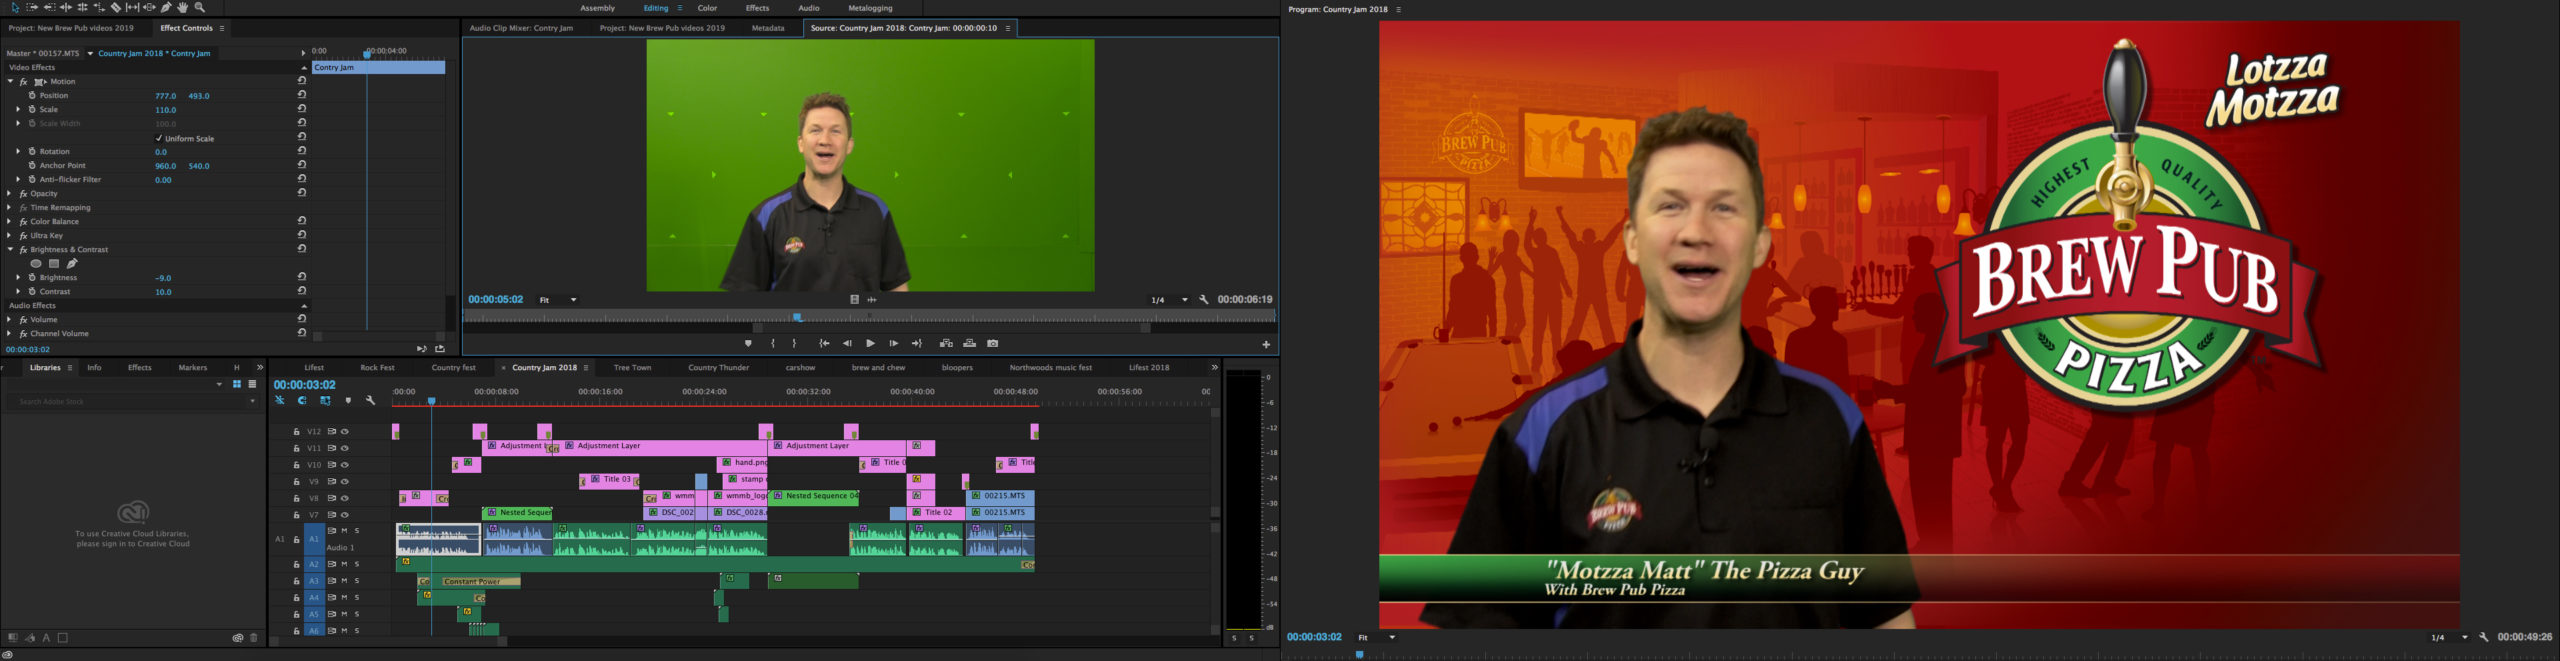Open Source monitor button editor plus
2560x661 pixels.
tap(1266, 344)
